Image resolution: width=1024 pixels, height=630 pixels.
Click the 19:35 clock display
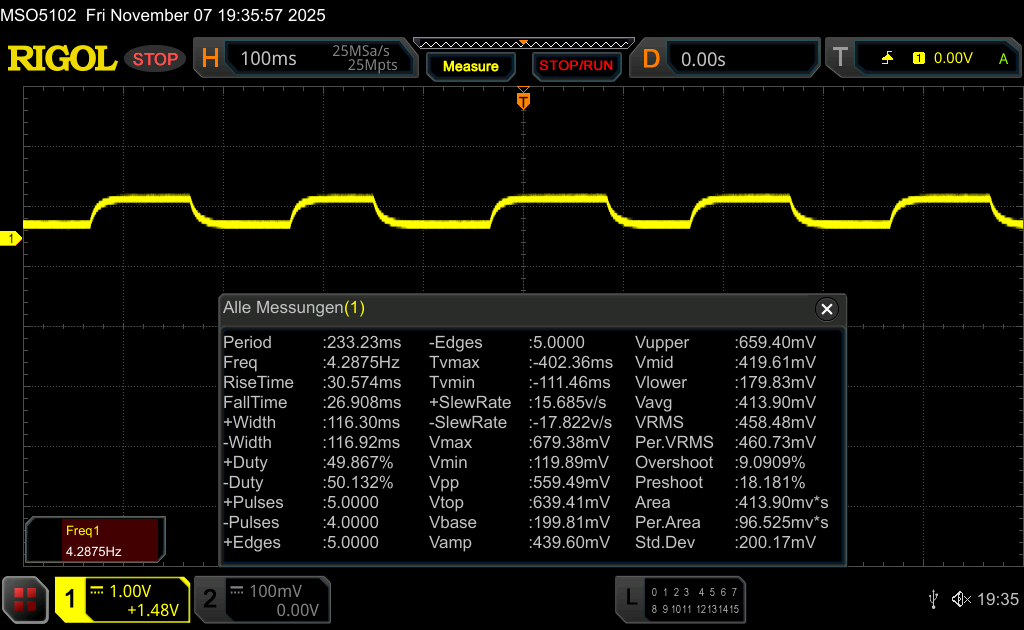pos(997,599)
